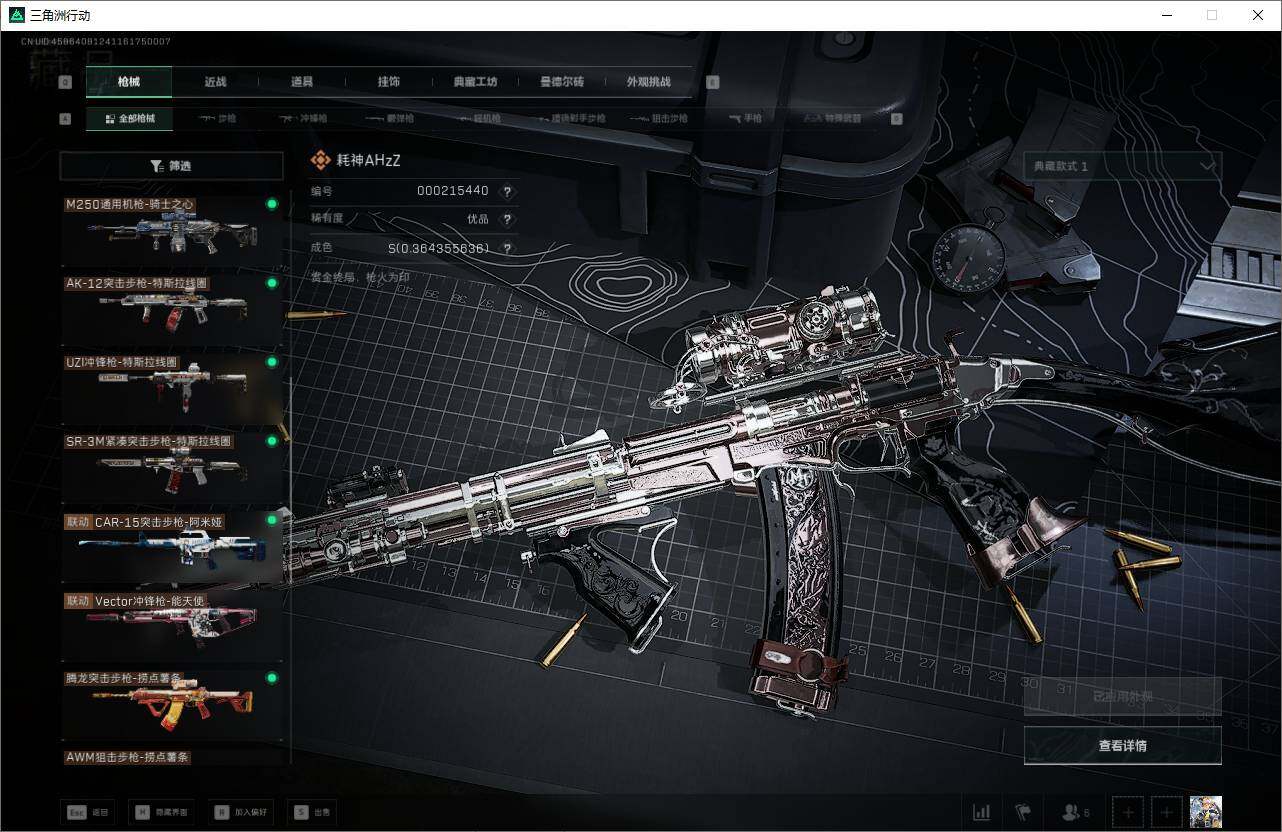The height and width of the screenshot is (832, 1282).
Task: Click the E key hint right of tabs
Action: pyautogui.click(x=713, y=82)
